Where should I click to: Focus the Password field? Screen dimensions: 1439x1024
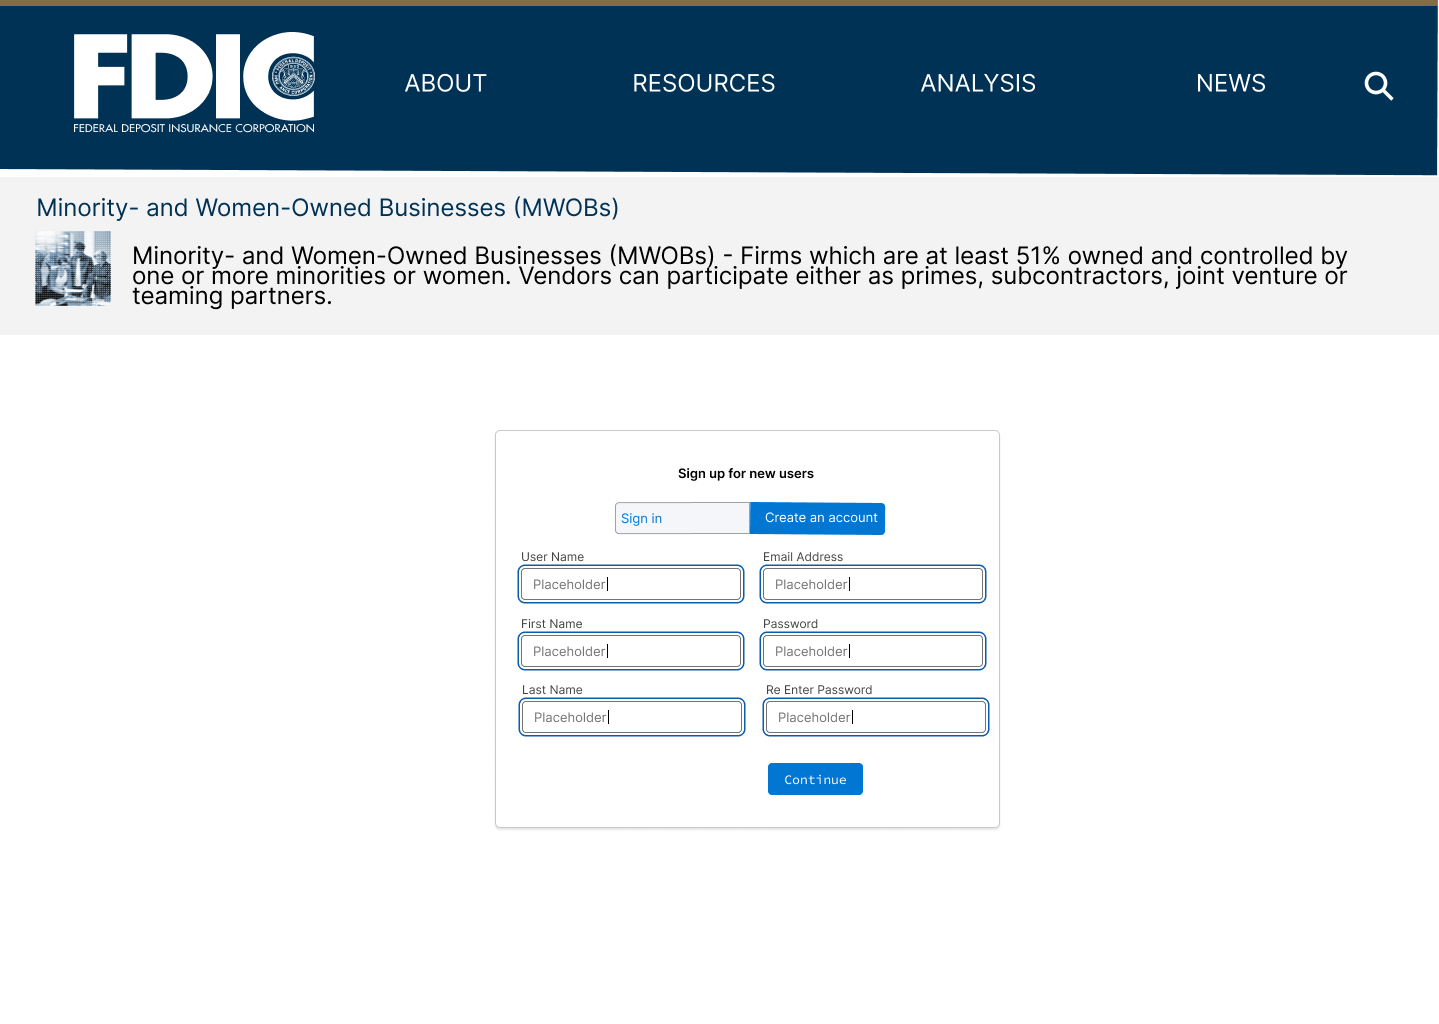coord(873,651)
